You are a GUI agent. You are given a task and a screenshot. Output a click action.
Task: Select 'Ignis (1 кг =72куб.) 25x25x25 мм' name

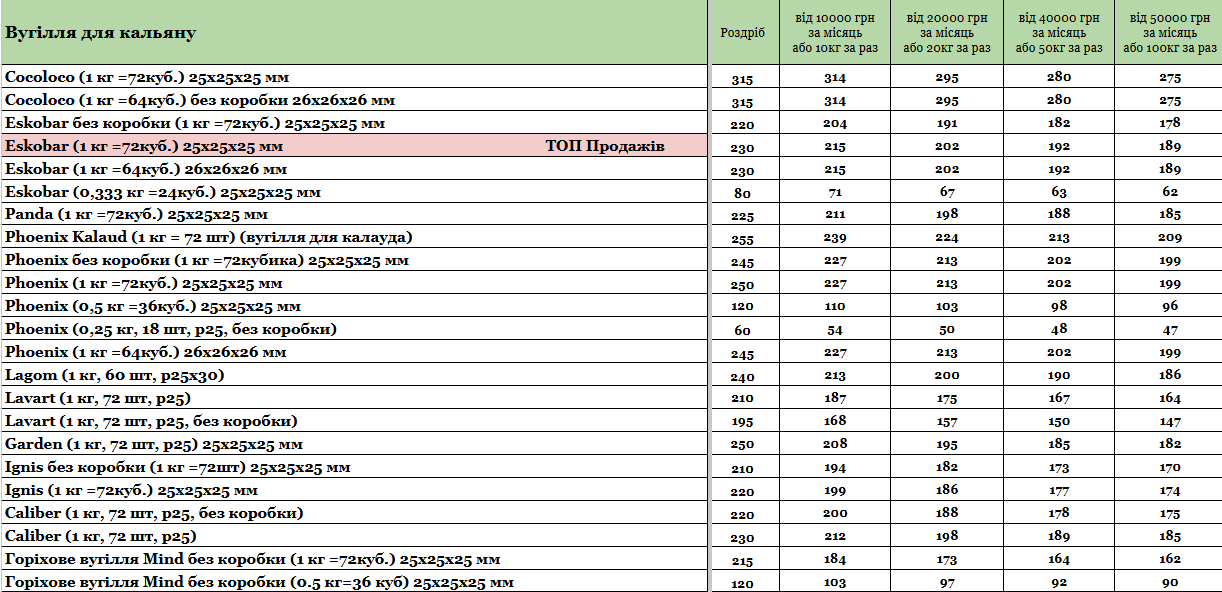[132, 490]
